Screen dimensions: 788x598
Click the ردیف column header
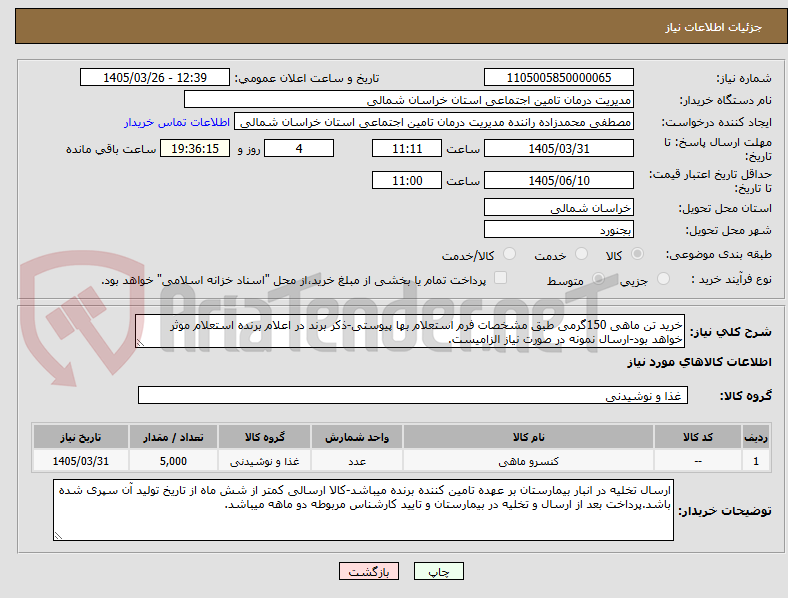[x=756, y=437]
